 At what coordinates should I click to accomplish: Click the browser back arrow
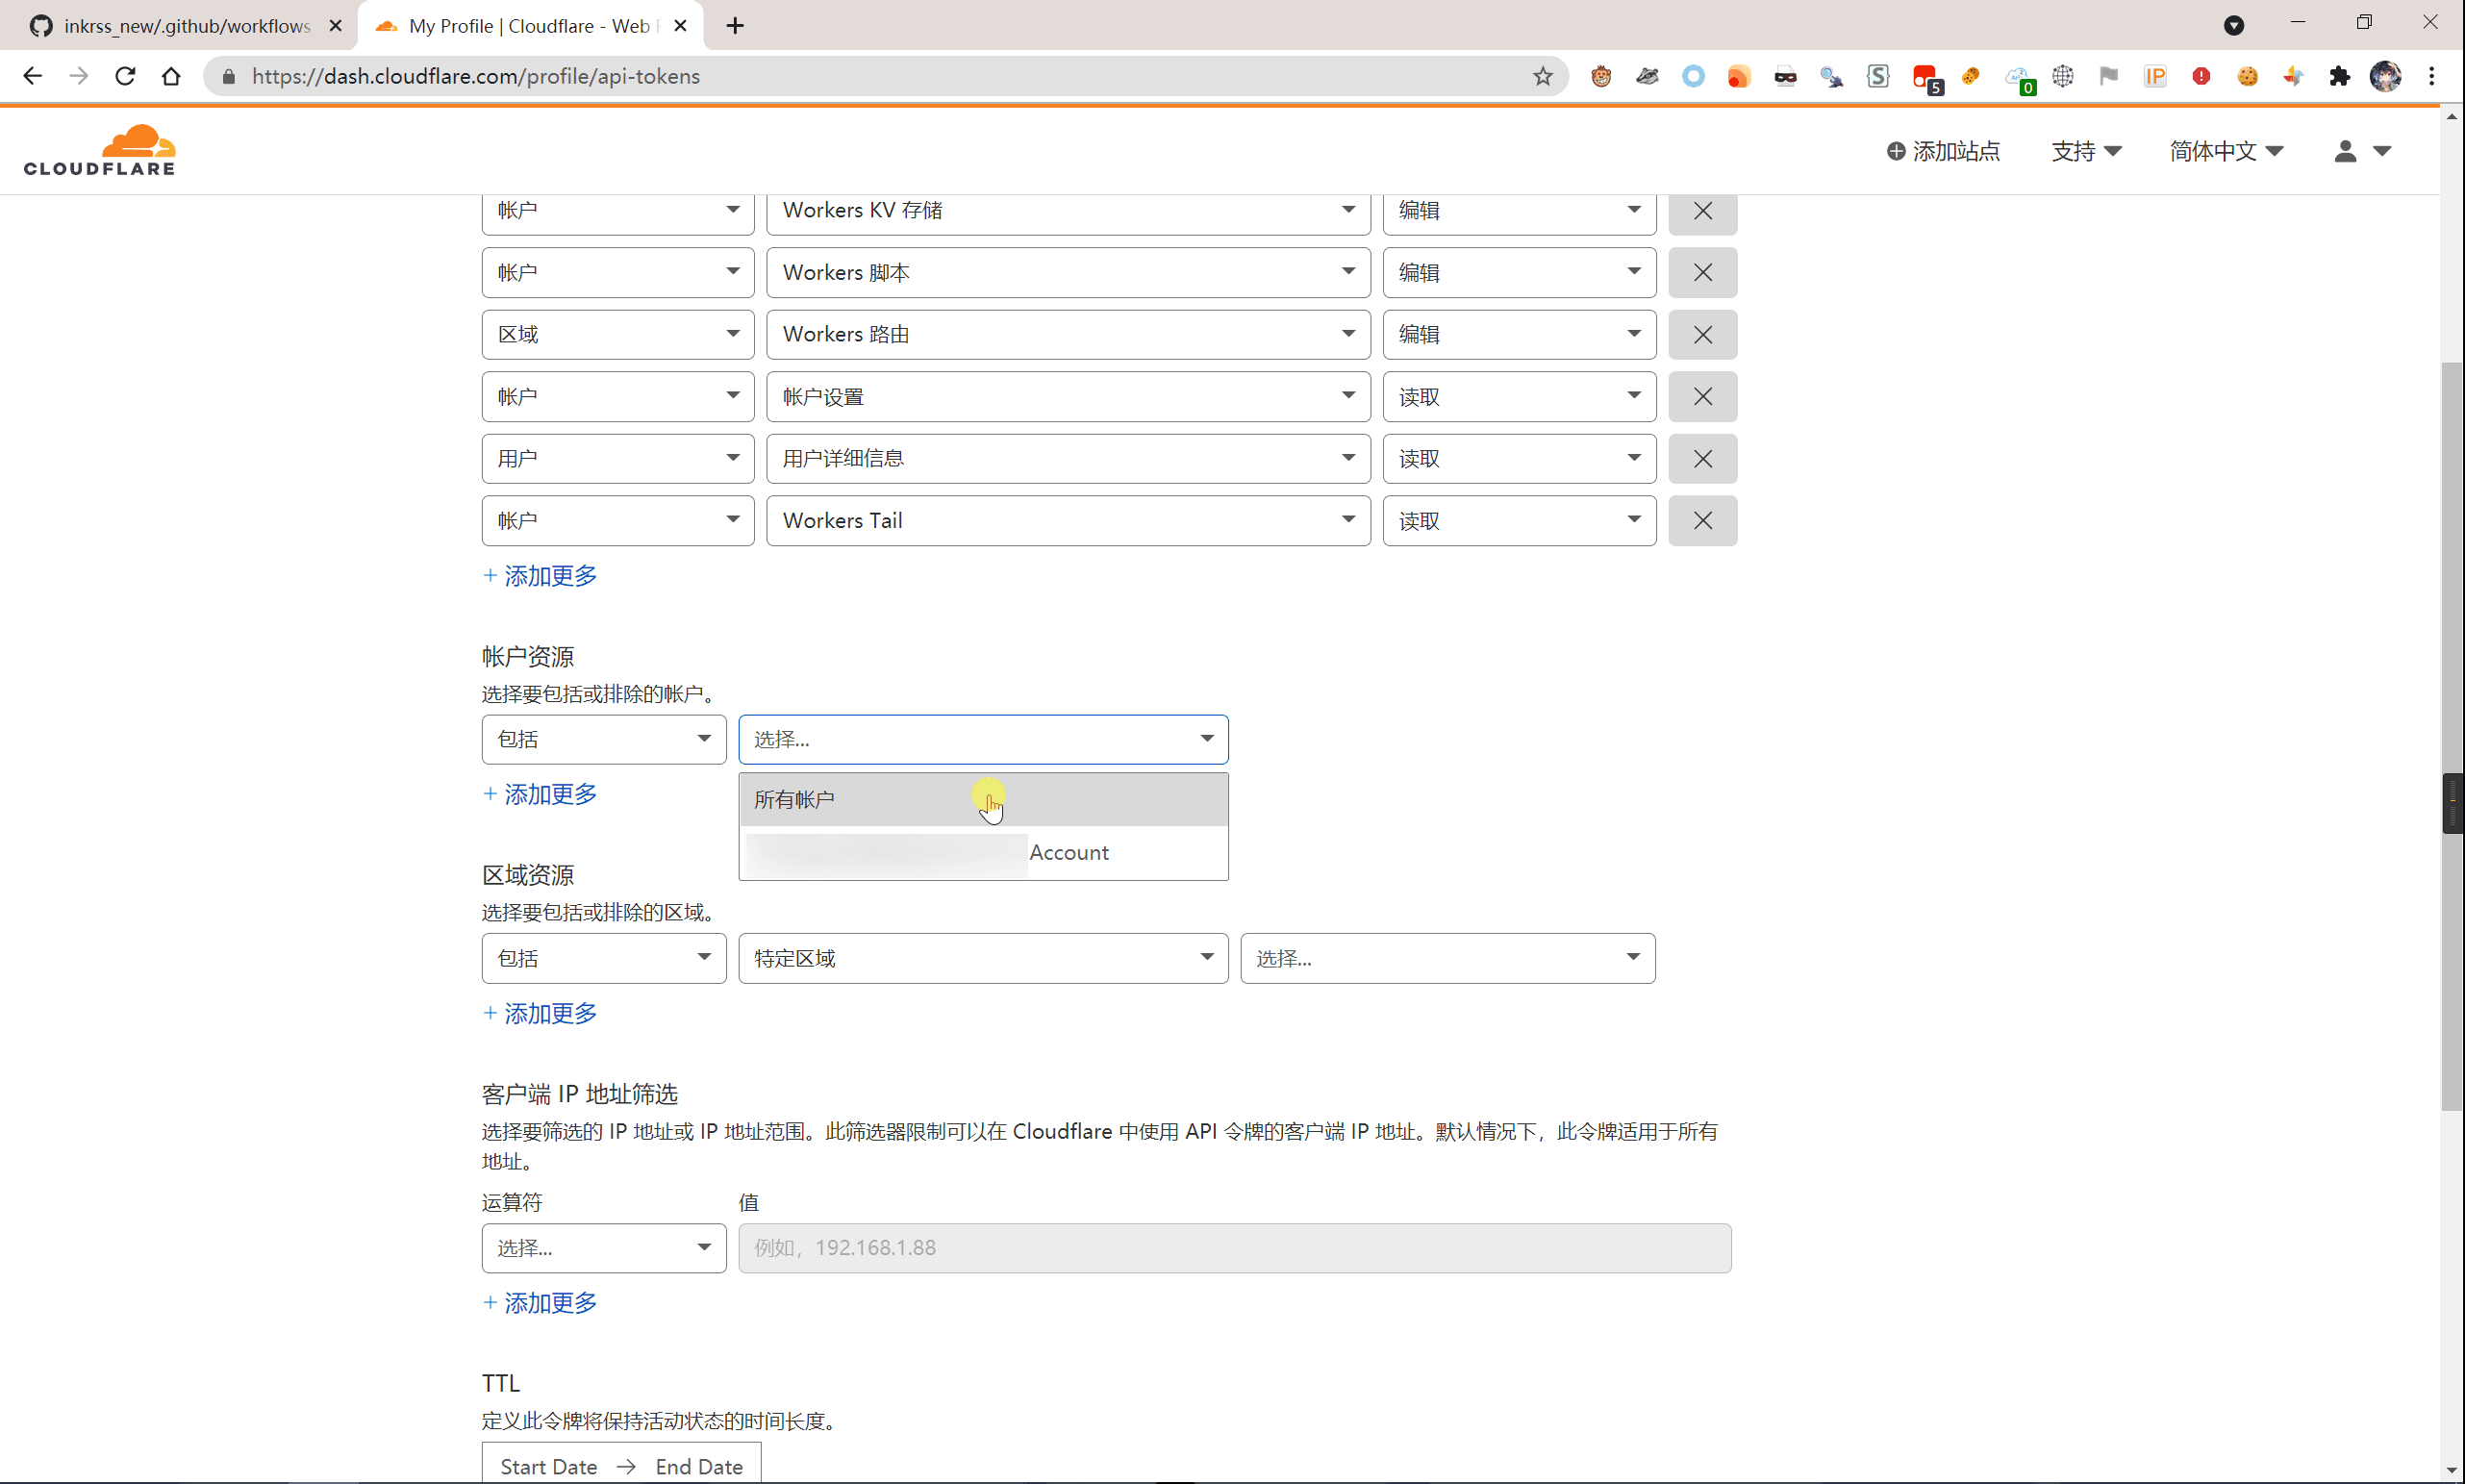click(x=32, y=76)
